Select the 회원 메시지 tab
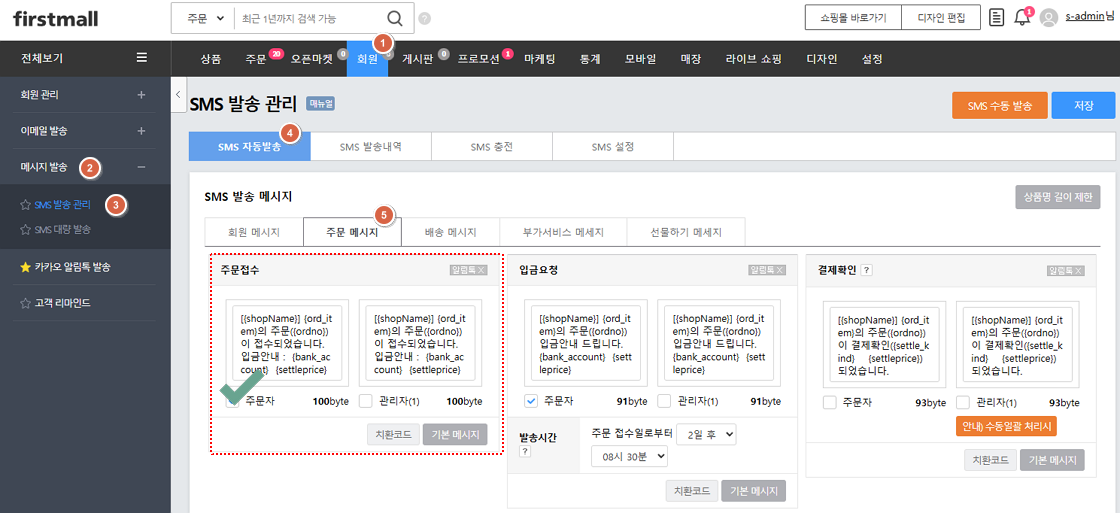This screenshot has width=1120, height=513. tap(254, 232)
